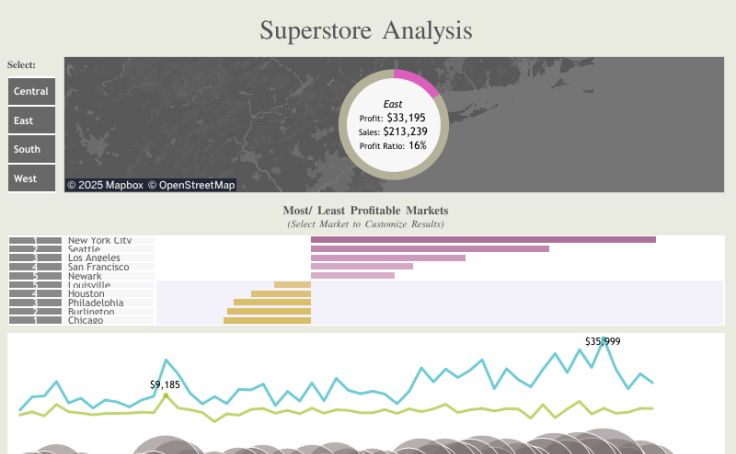736x454 pixels.
Task: Open the Mapbox attribution link
Action: (105, 185)
